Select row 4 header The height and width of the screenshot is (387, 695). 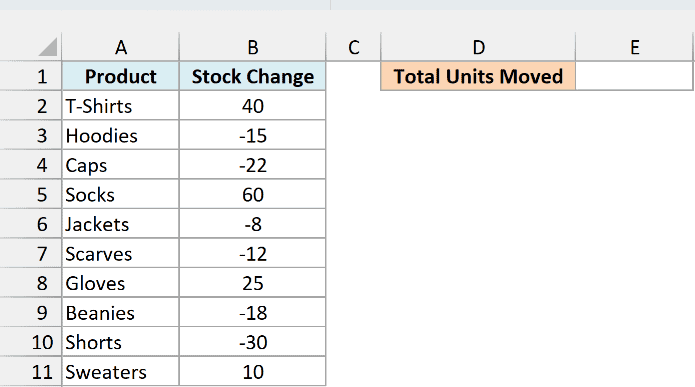pos(31,165)
